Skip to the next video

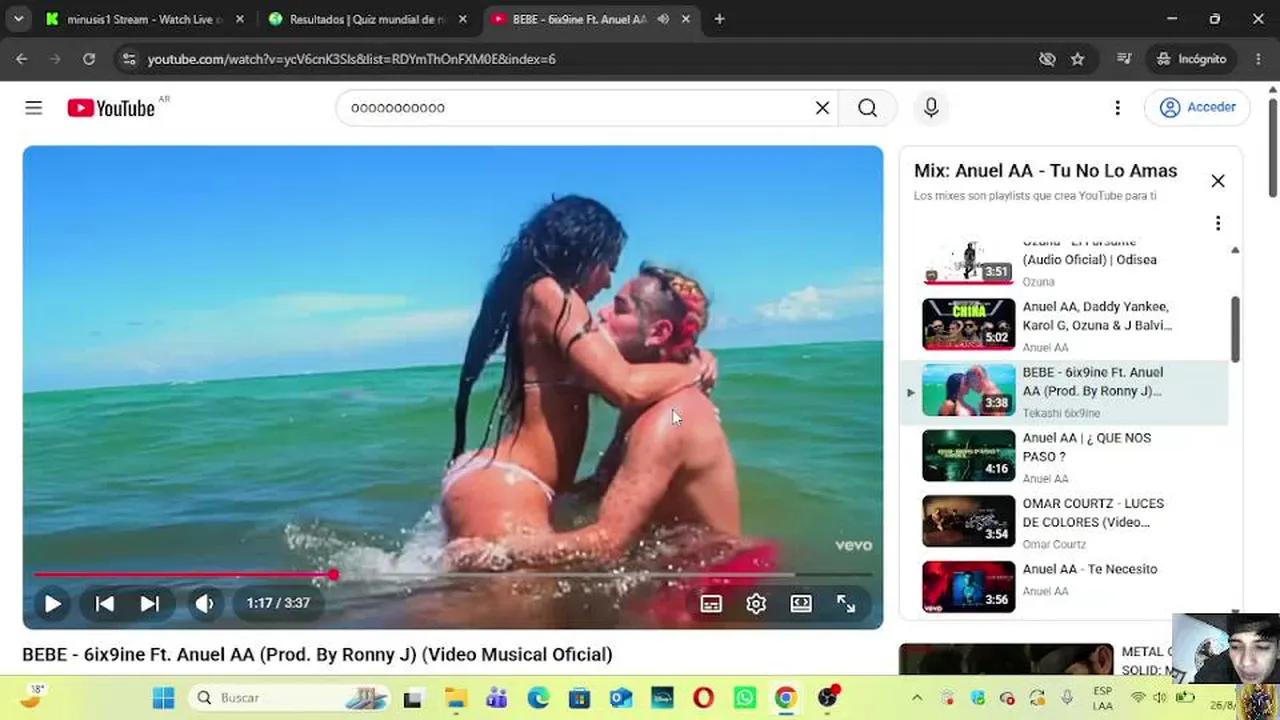click(149, 603)
